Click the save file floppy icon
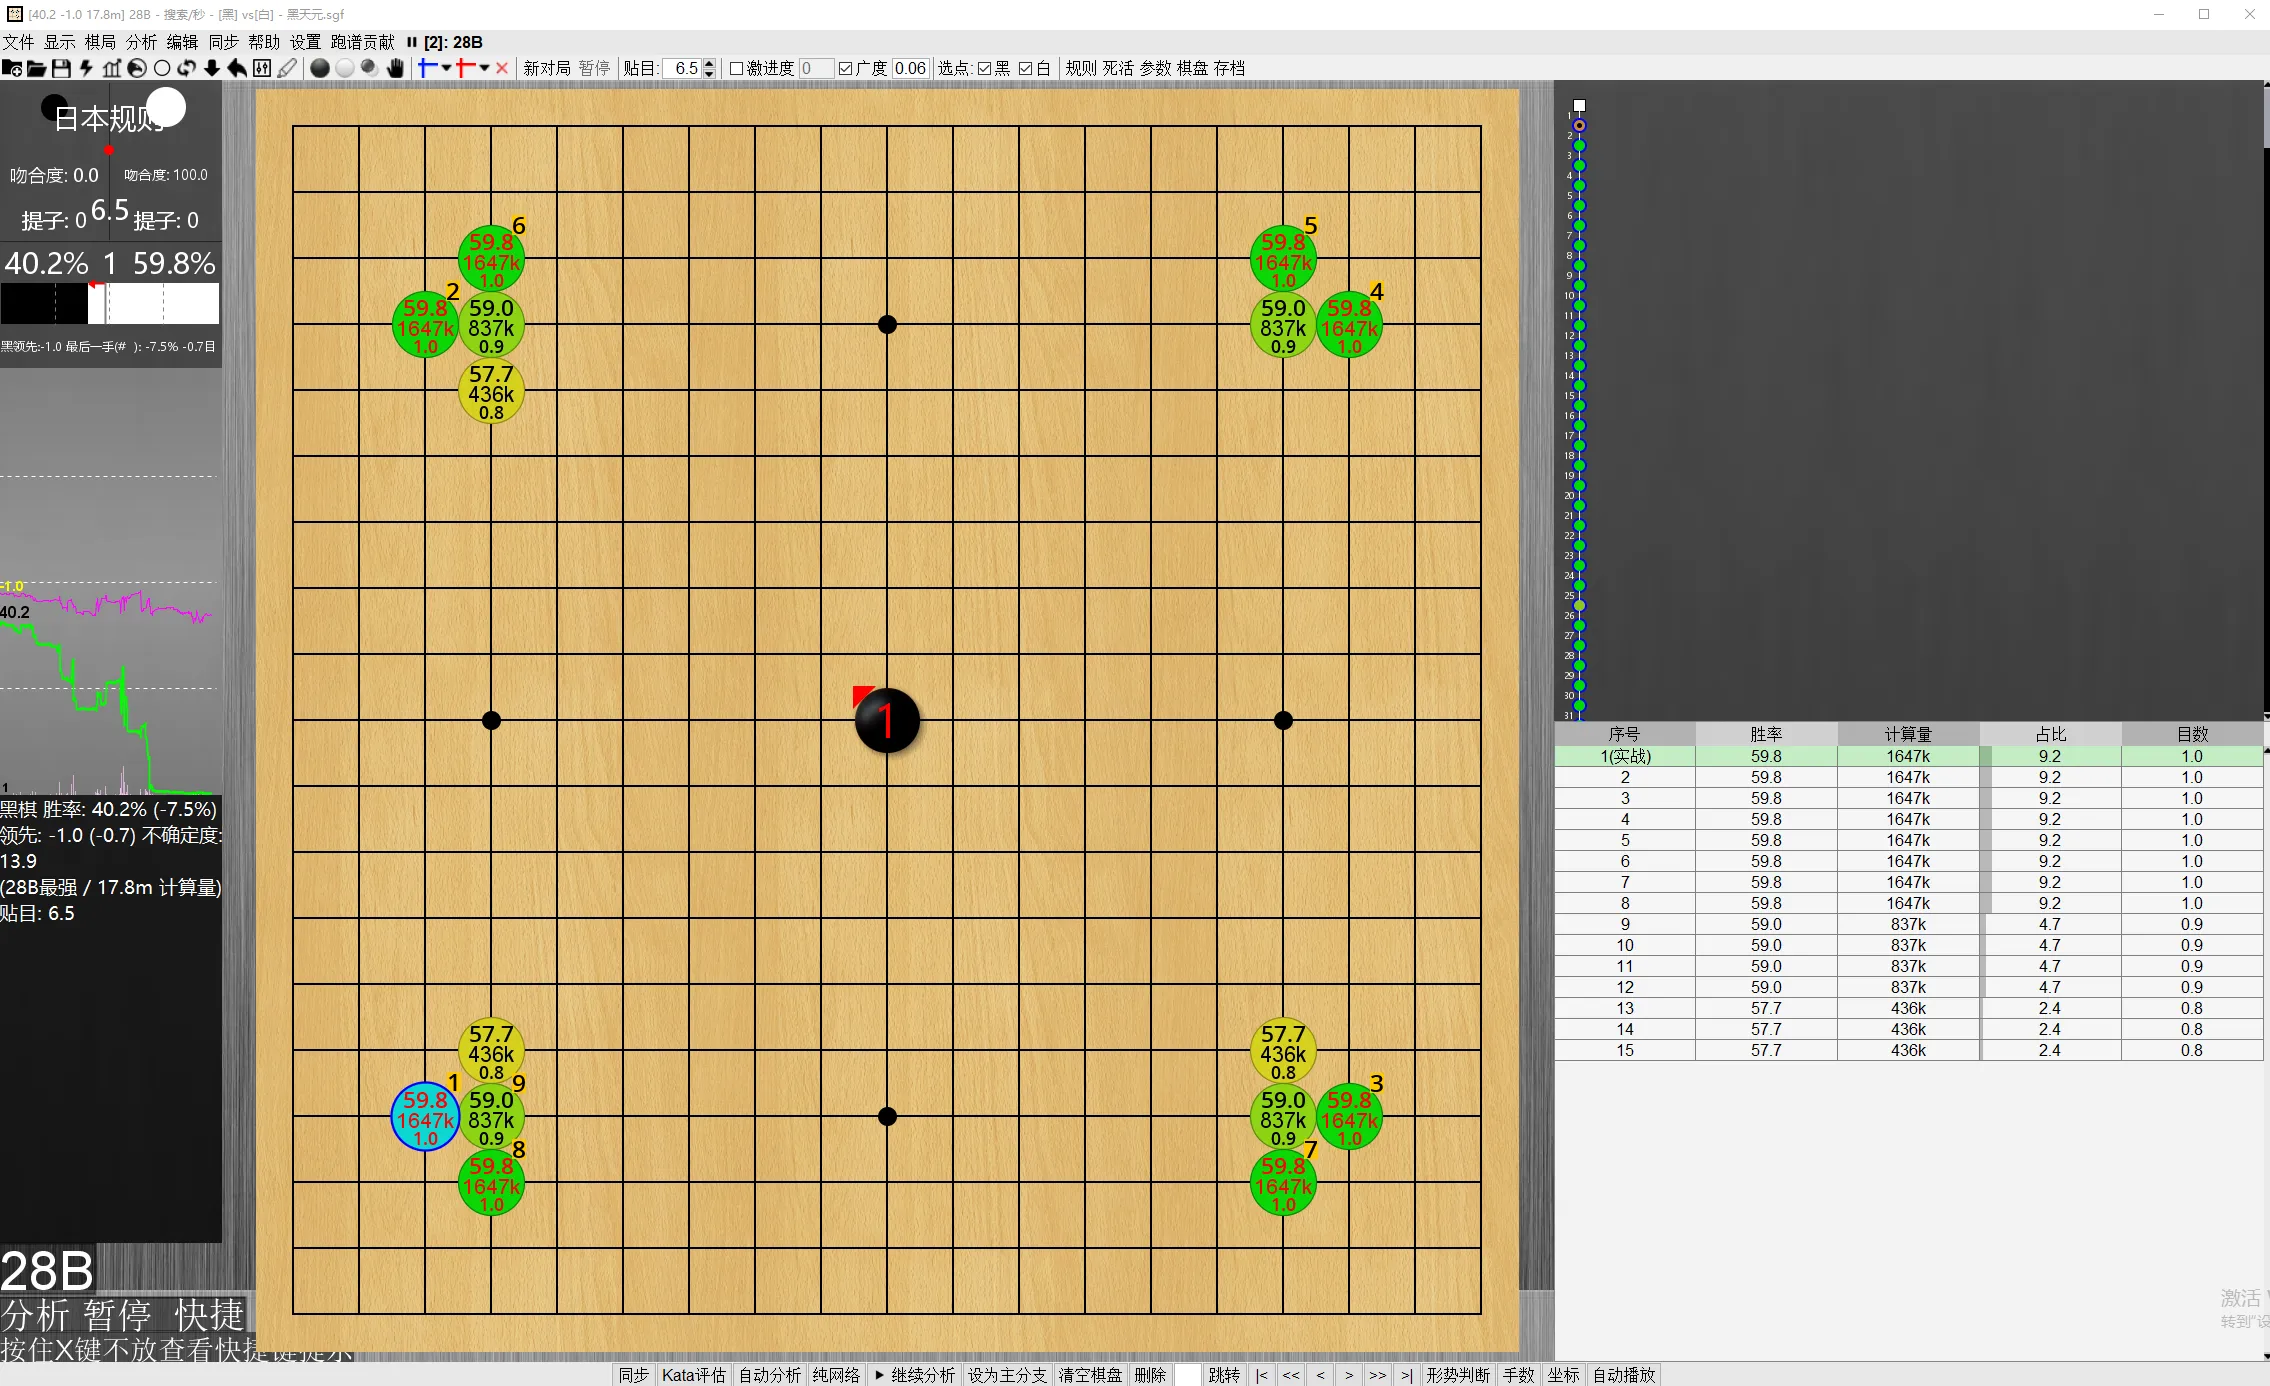 pos(61,68)
